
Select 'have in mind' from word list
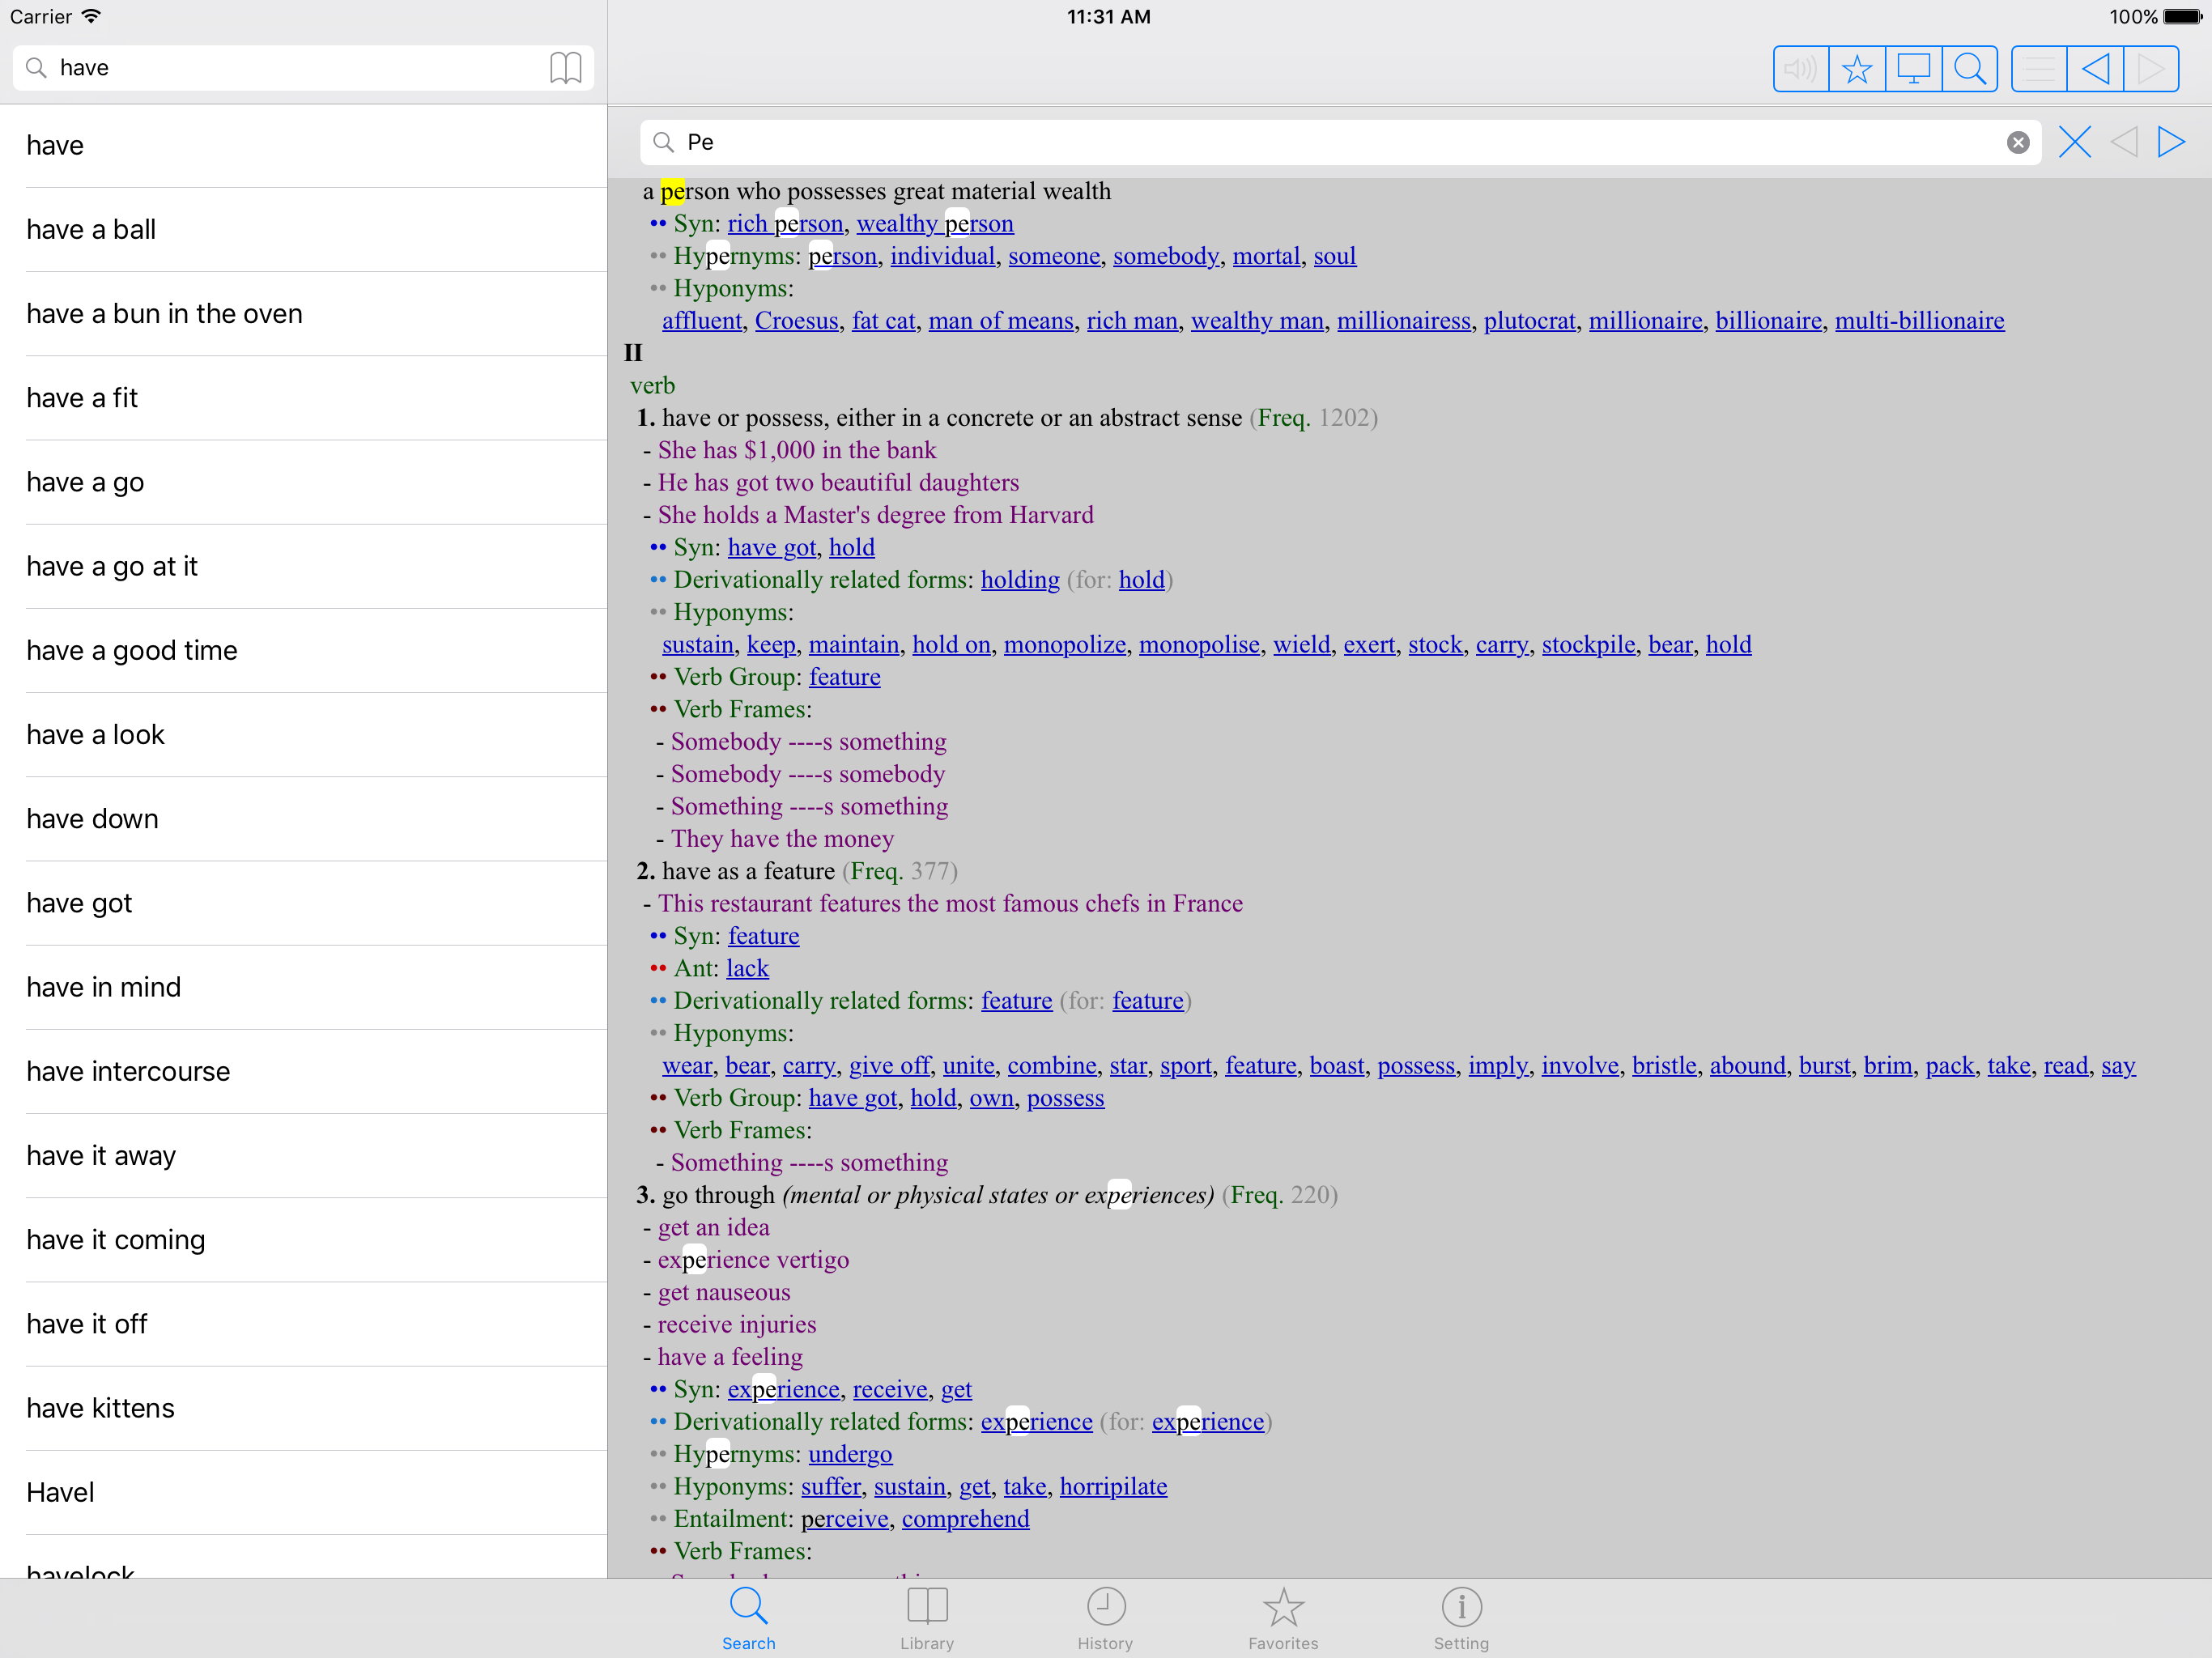click(103, 987)
